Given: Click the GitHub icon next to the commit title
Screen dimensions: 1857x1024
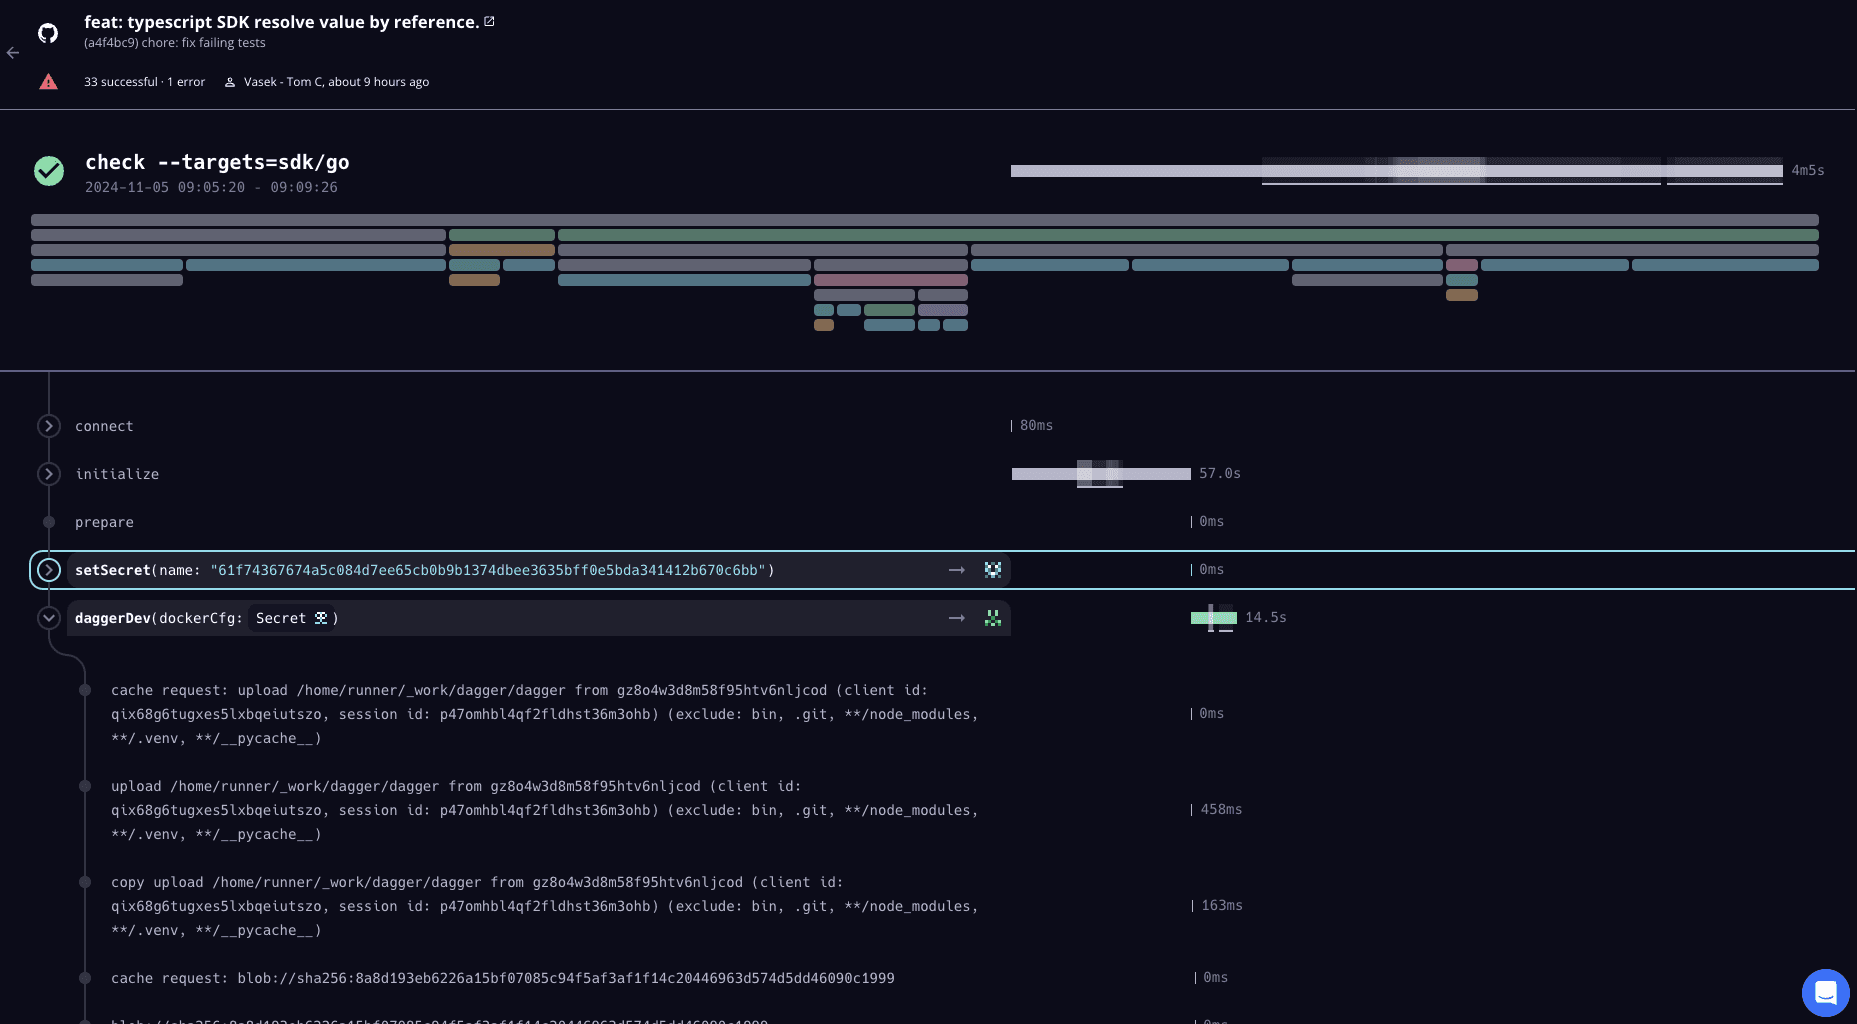Looking at the screenshot, I should (47, 33).
